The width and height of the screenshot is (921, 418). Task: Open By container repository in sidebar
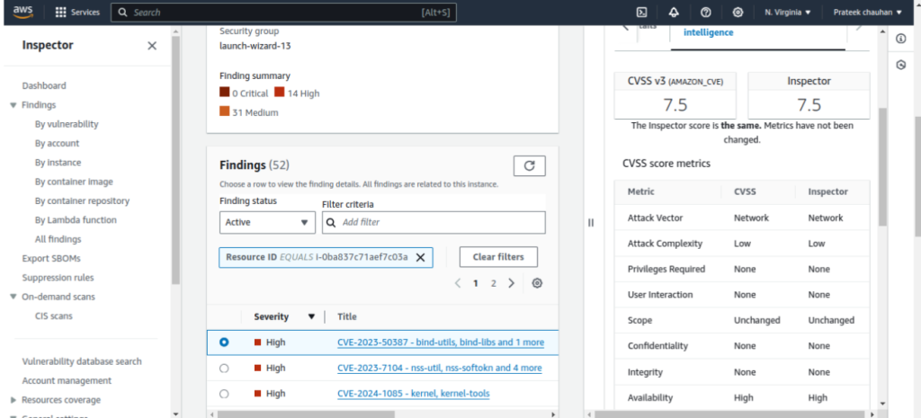pos(82,201)
